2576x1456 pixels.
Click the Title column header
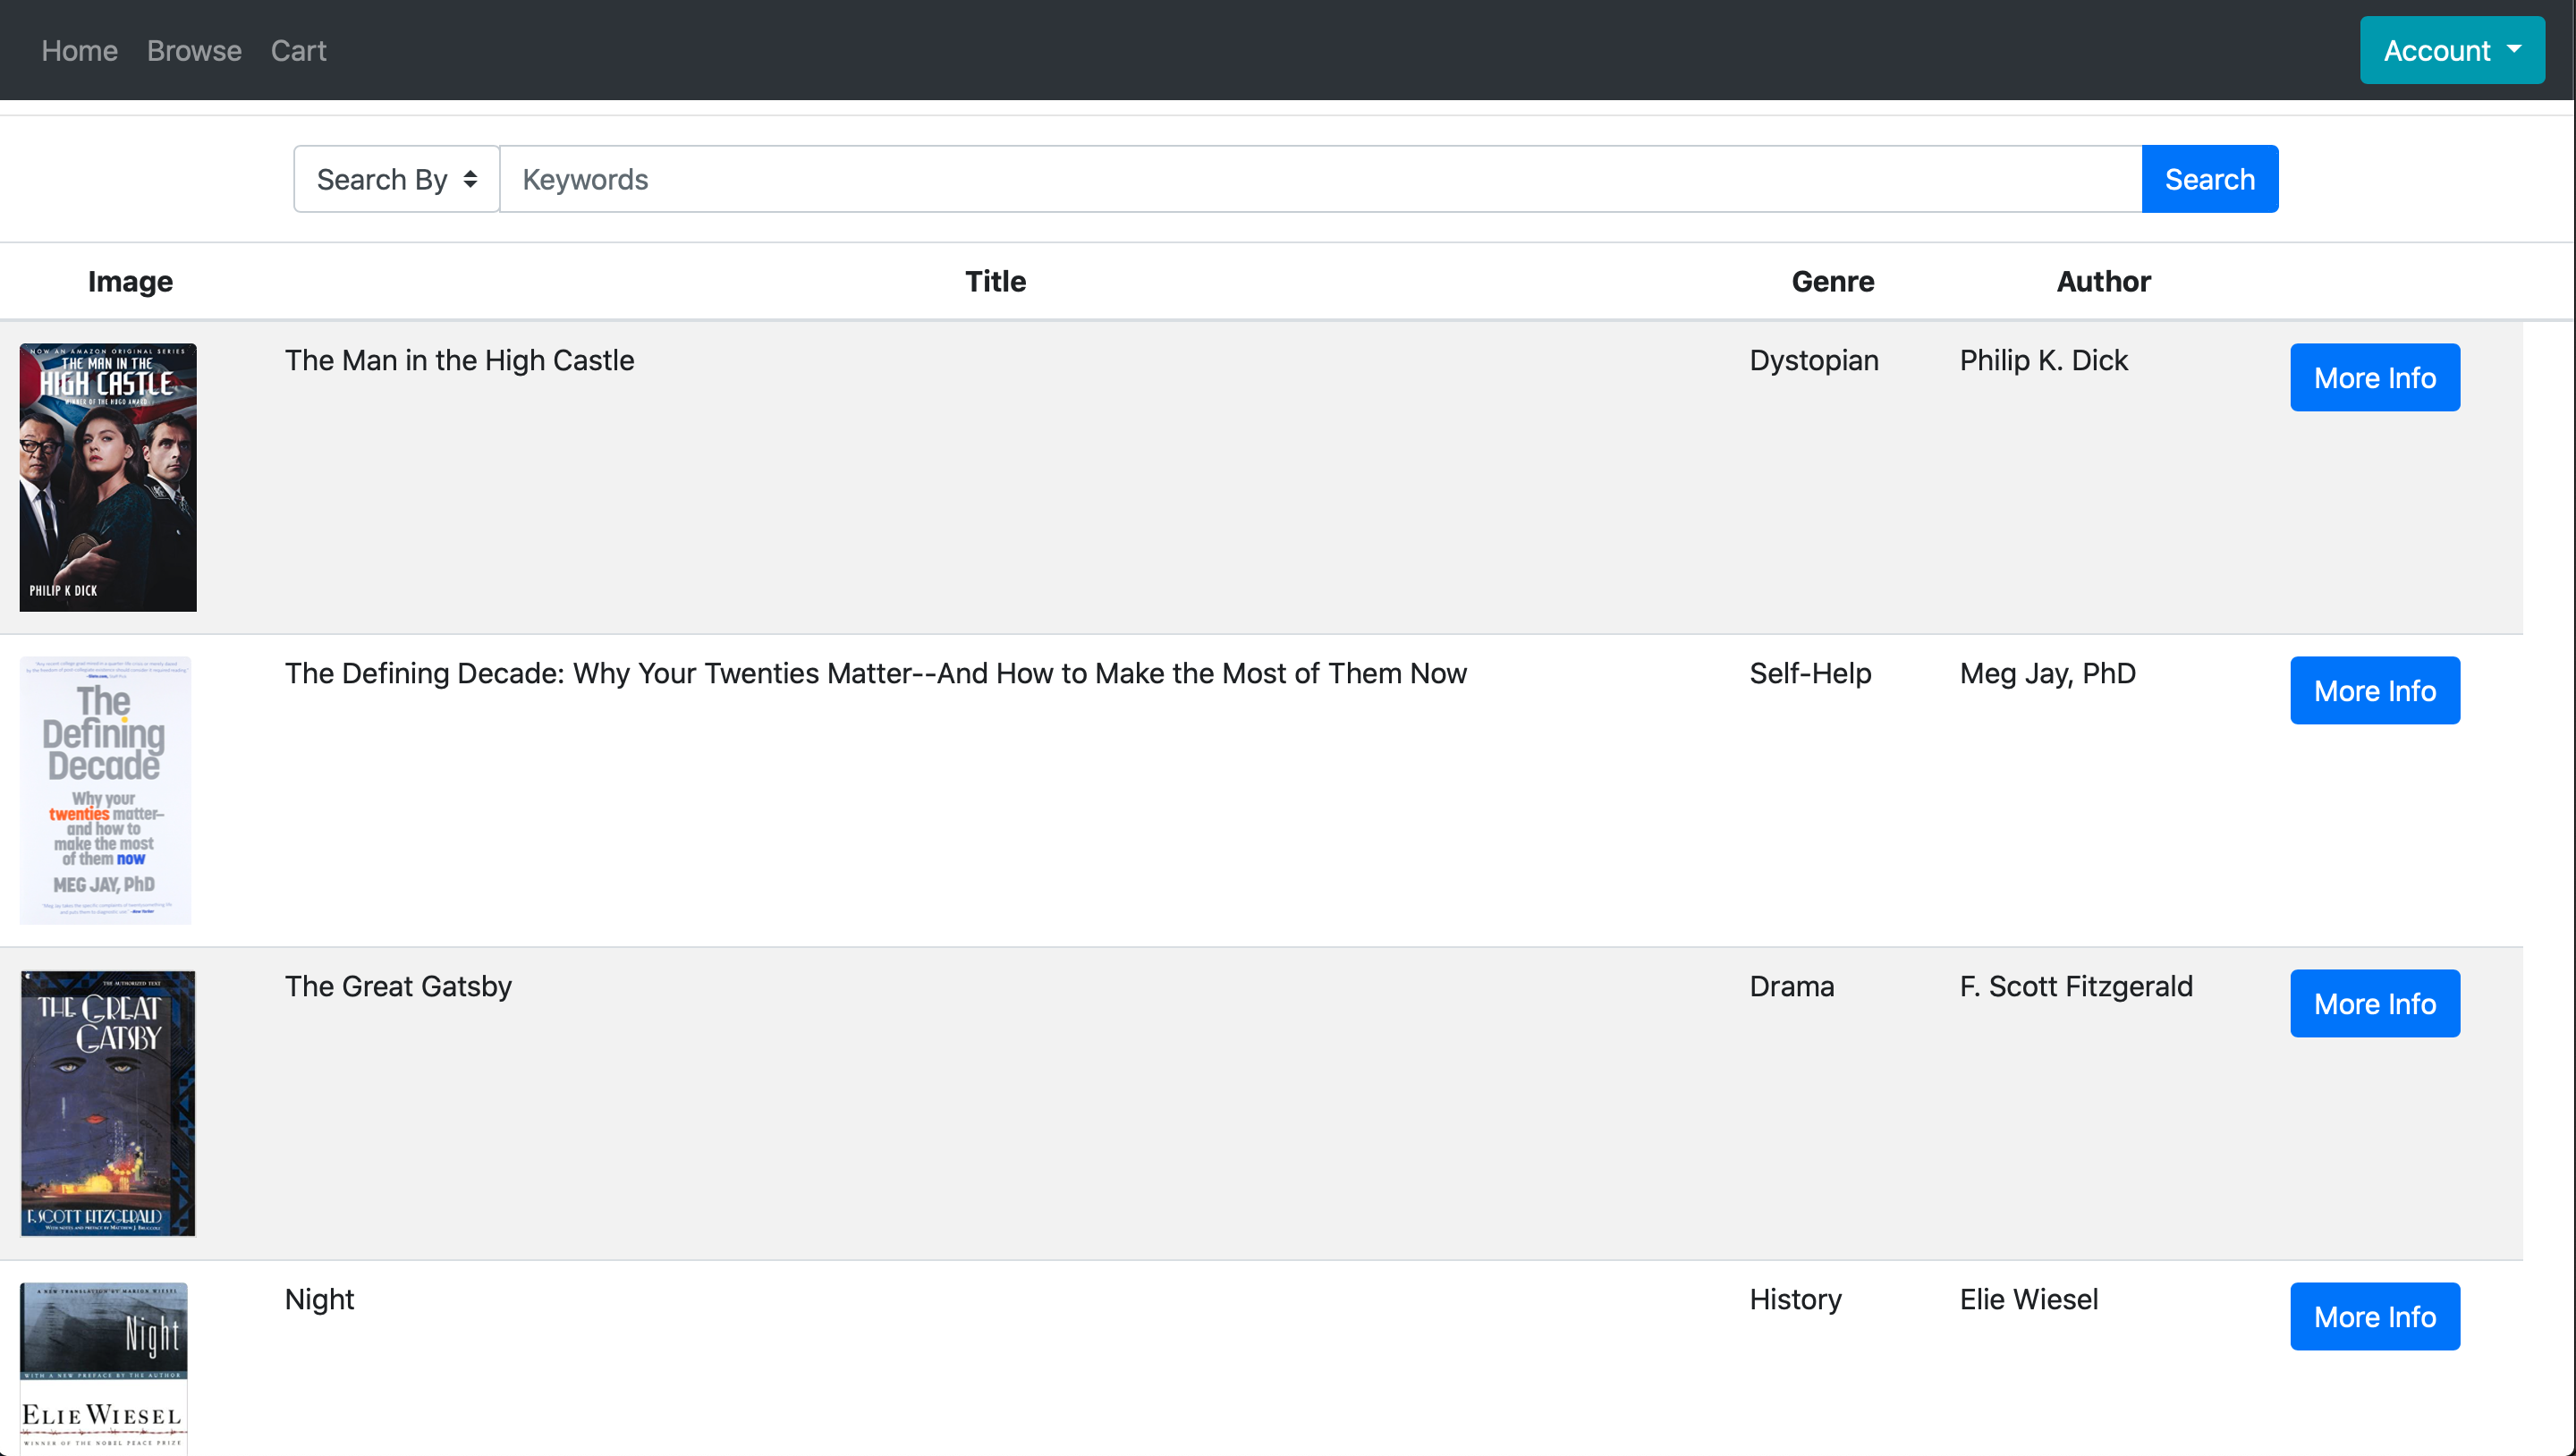[x=995, y=281]
